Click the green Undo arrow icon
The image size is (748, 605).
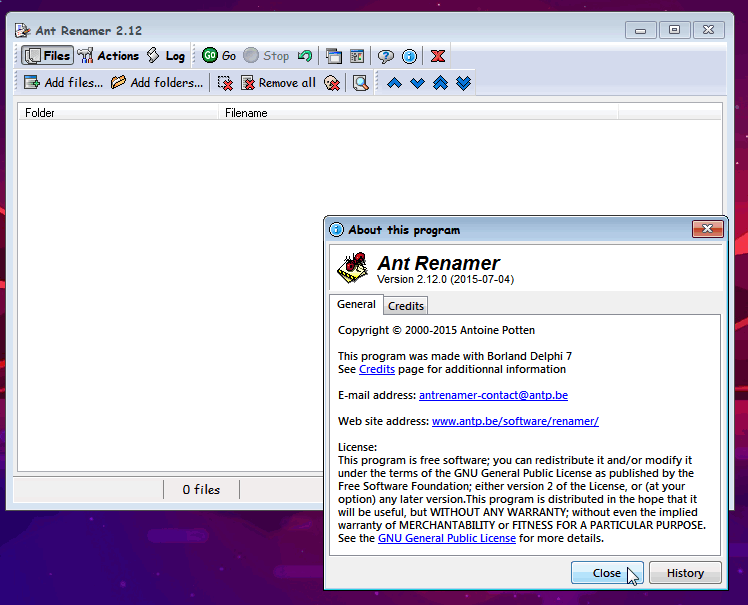pos(305,56)
